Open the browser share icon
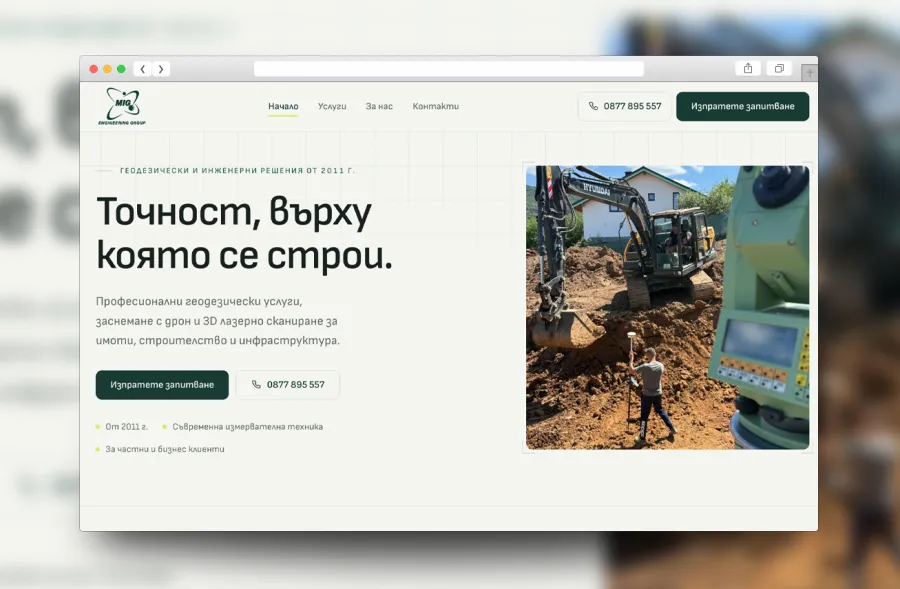Image resolution: width=900 pixels, height=589 pixels. click(x=748, y=68)
